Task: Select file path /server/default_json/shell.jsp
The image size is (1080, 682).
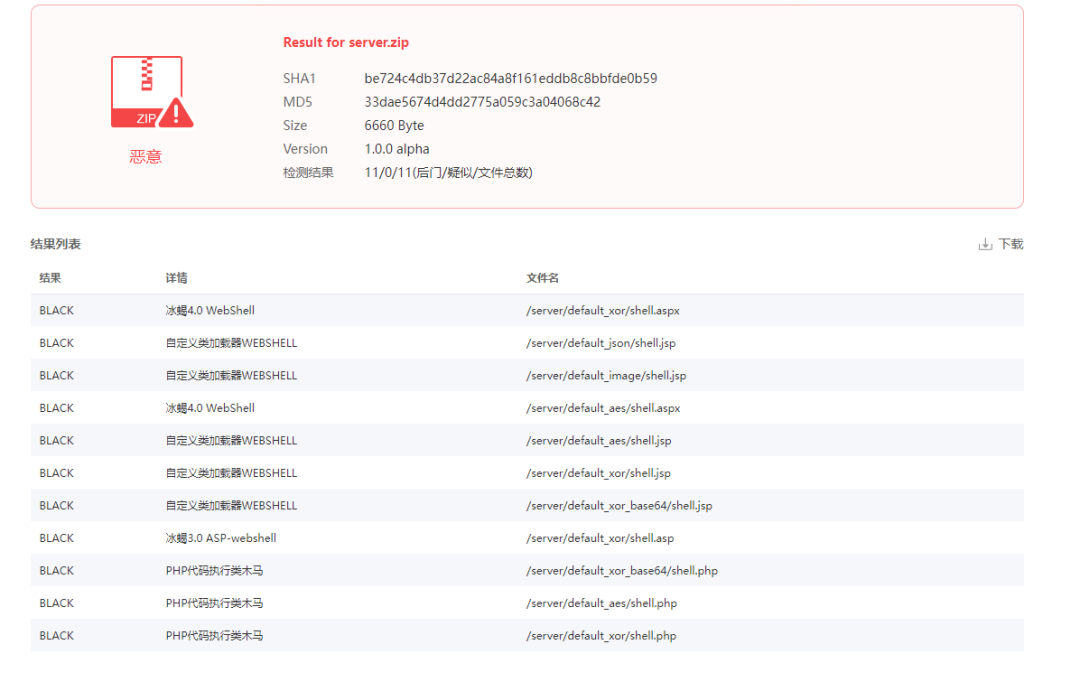Action: click(x=601, y=343)
